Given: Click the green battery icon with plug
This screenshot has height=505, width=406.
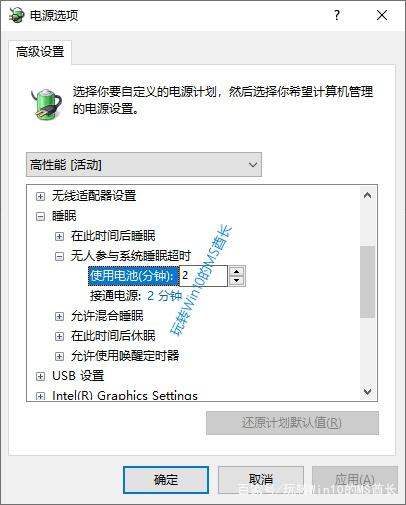Looking at the screenshot, I should pos(46,103).
